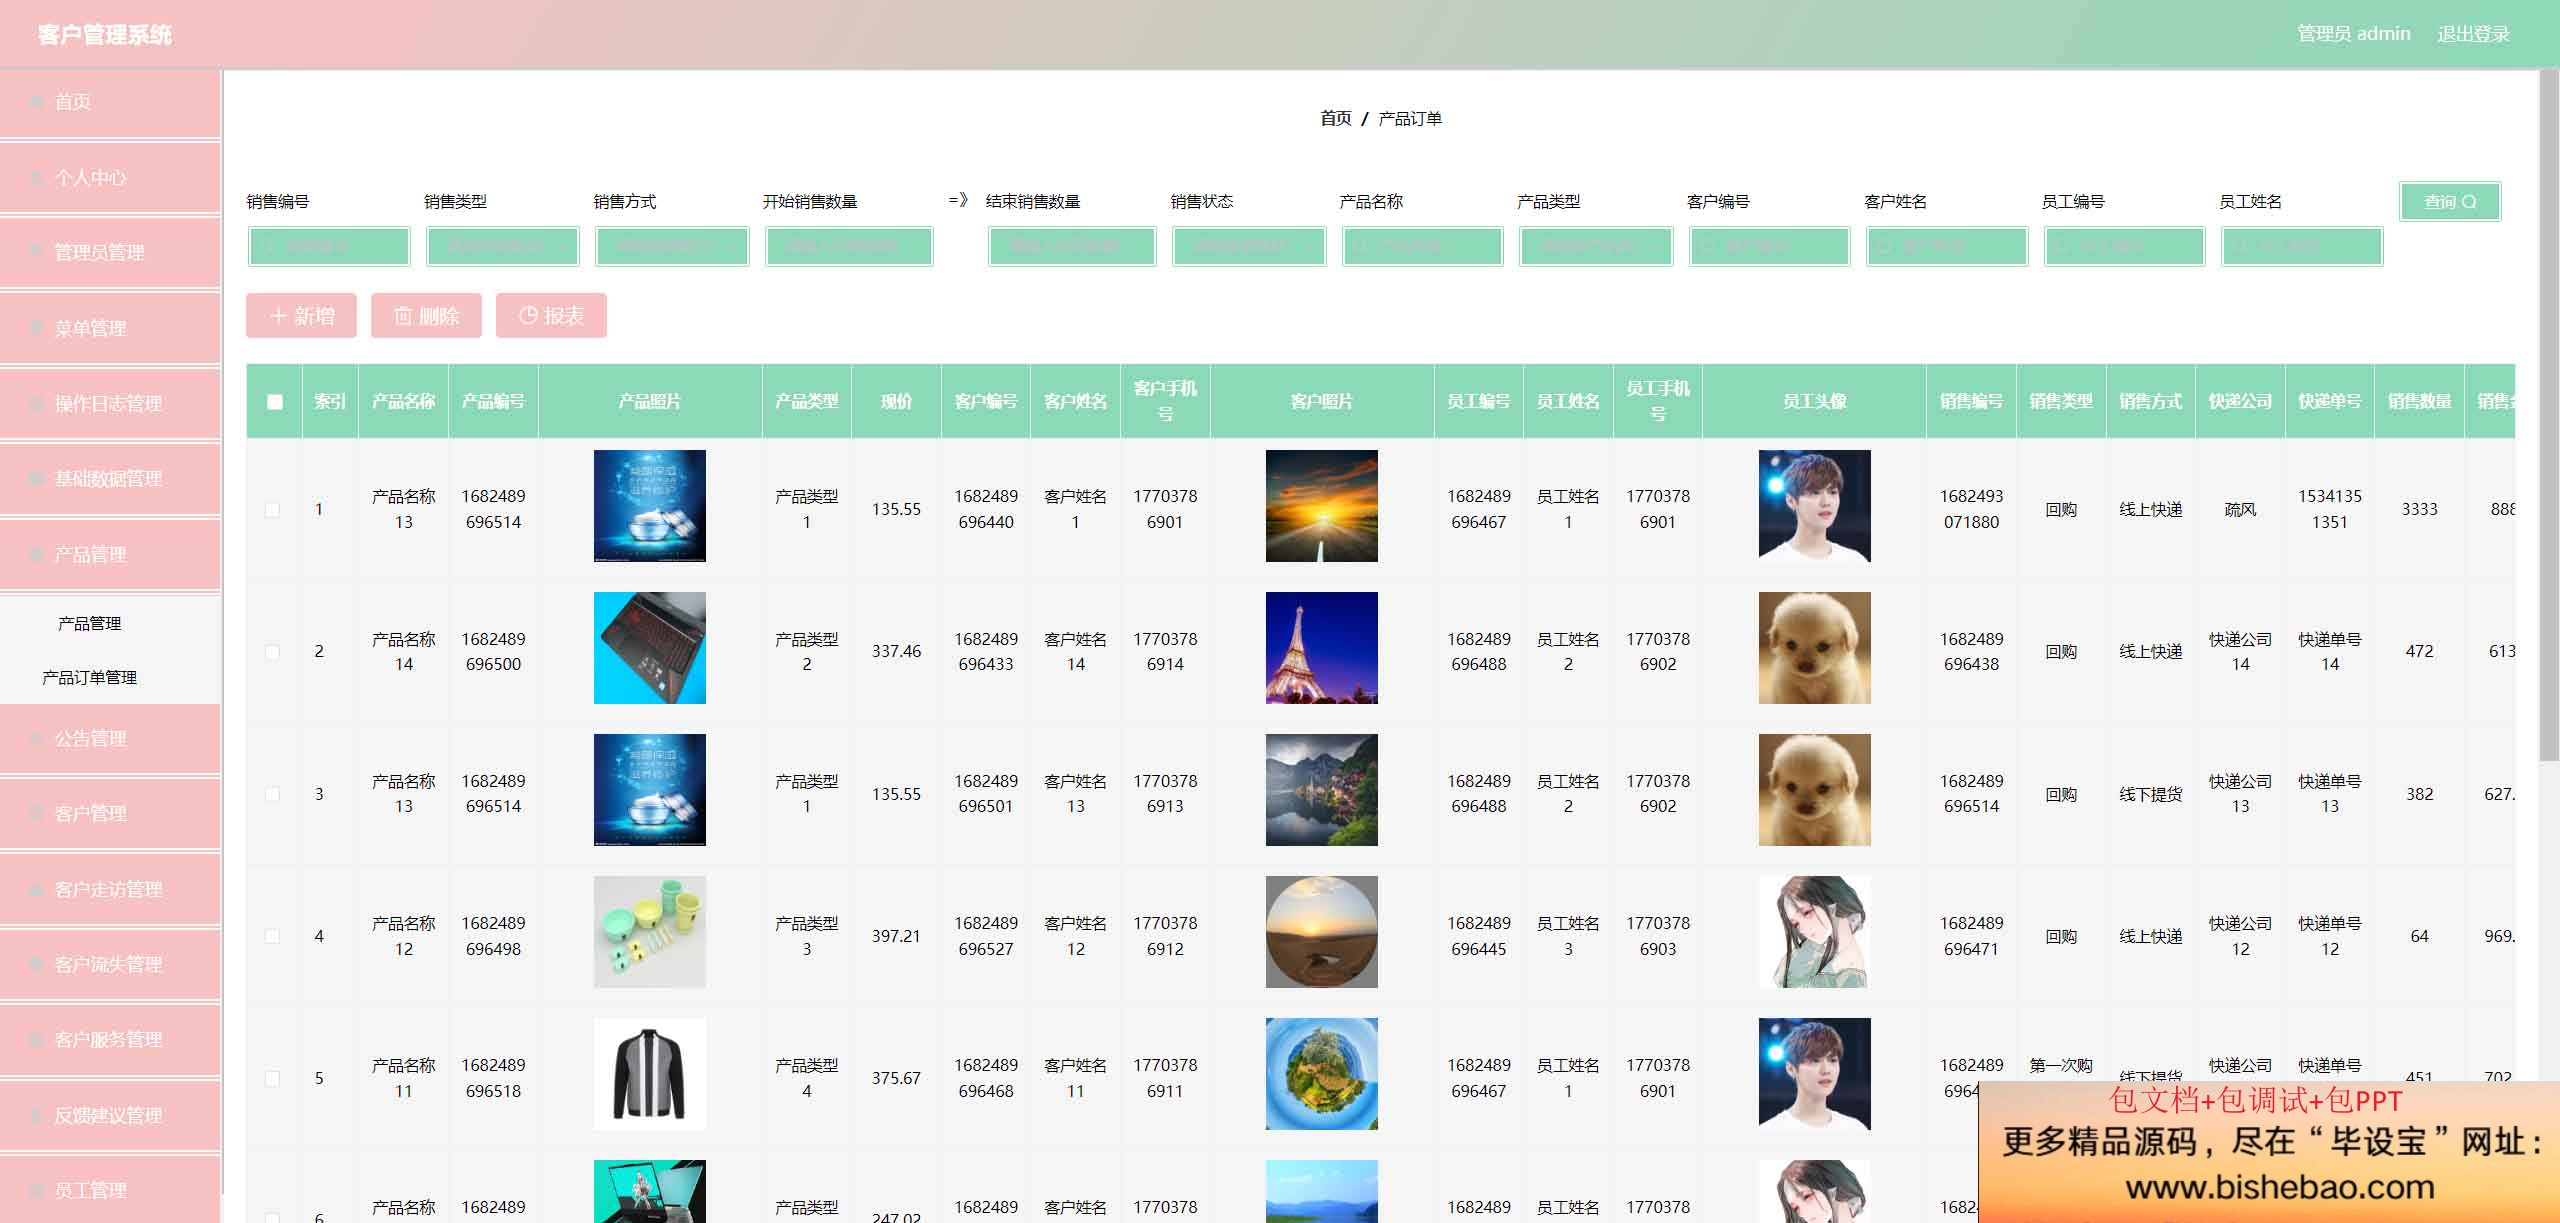
Task: Open the 客户服务管理 menu
Action: tap(110, 1040)
